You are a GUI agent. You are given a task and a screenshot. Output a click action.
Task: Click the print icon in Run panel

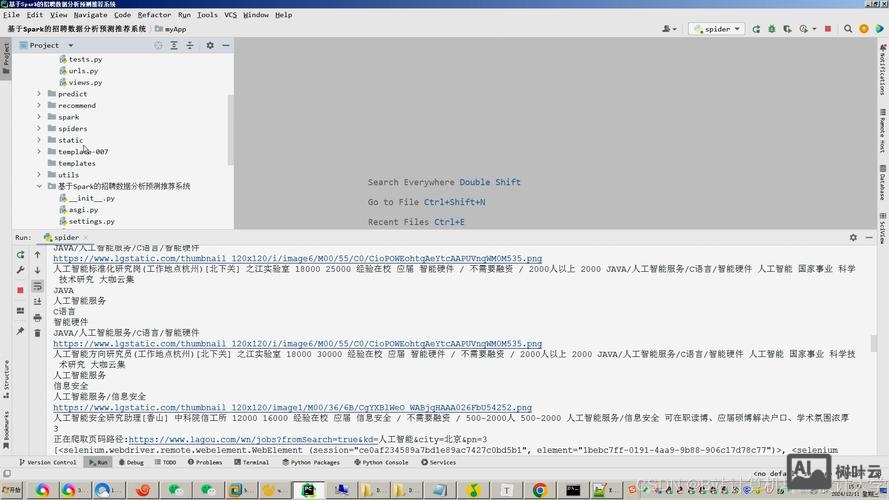[37, 317]
